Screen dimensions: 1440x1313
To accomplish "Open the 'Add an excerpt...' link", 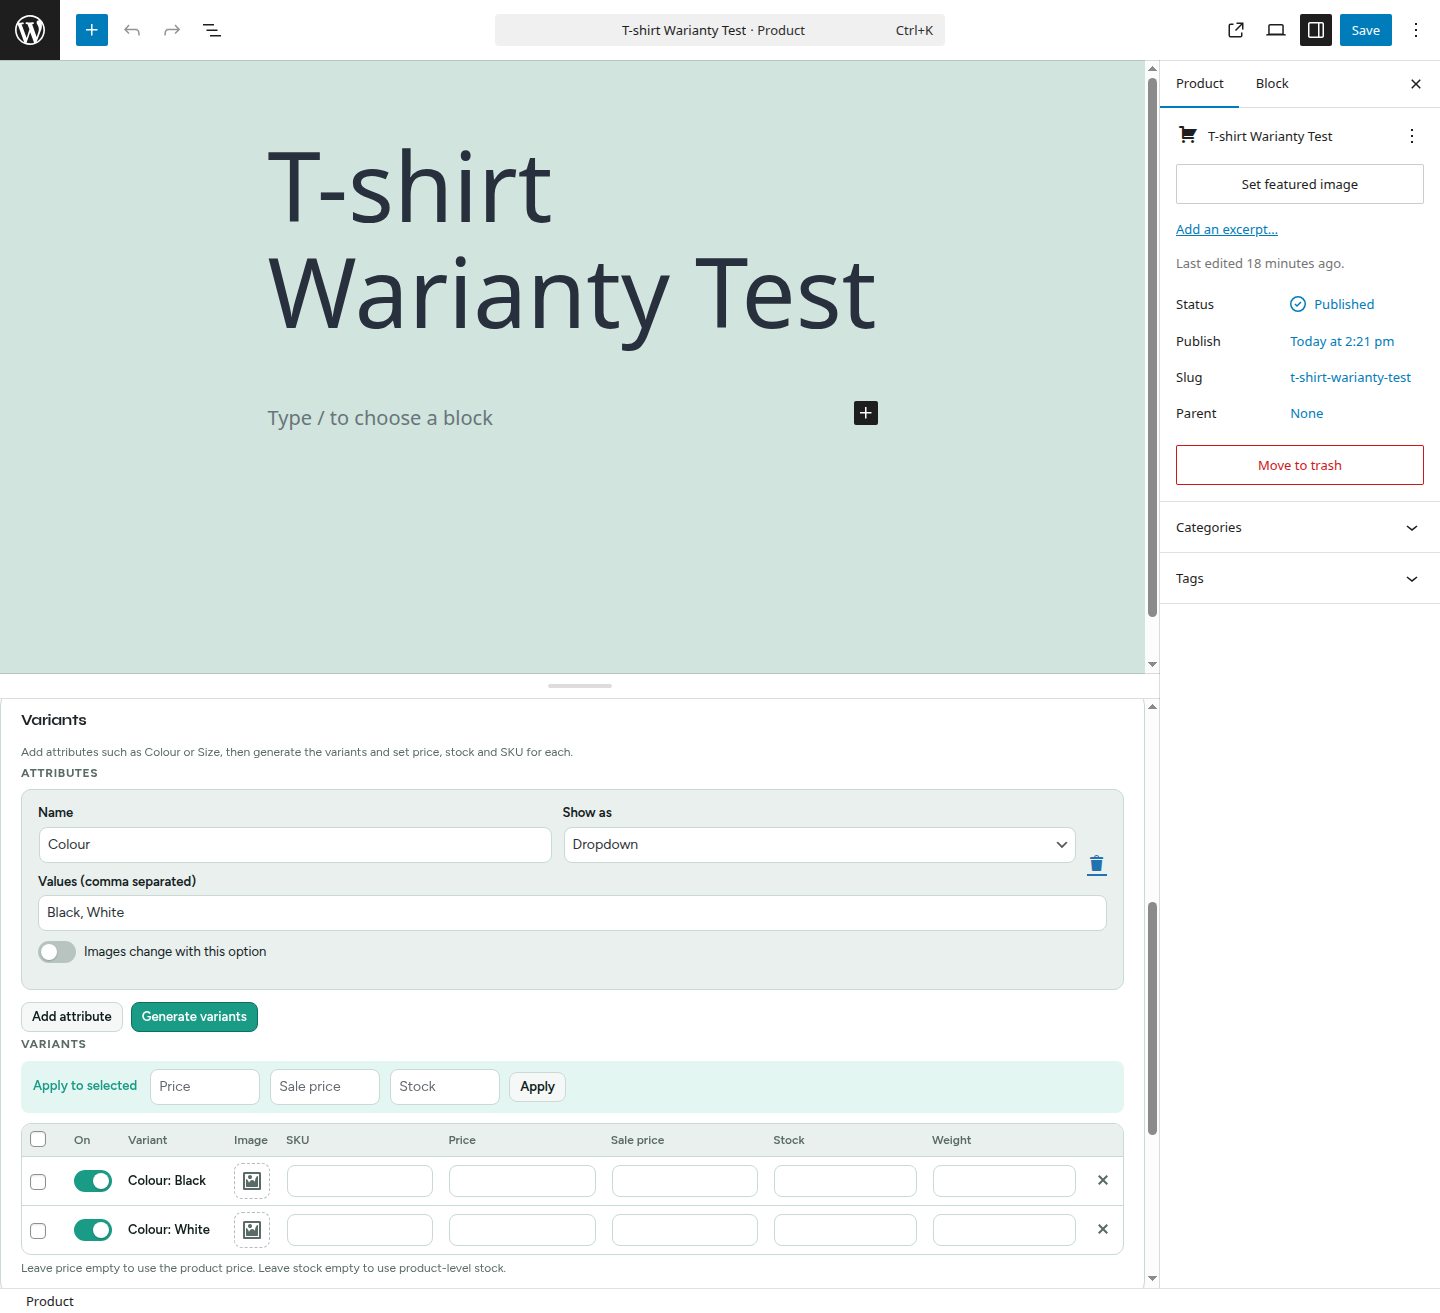I will pos(1227,229).
